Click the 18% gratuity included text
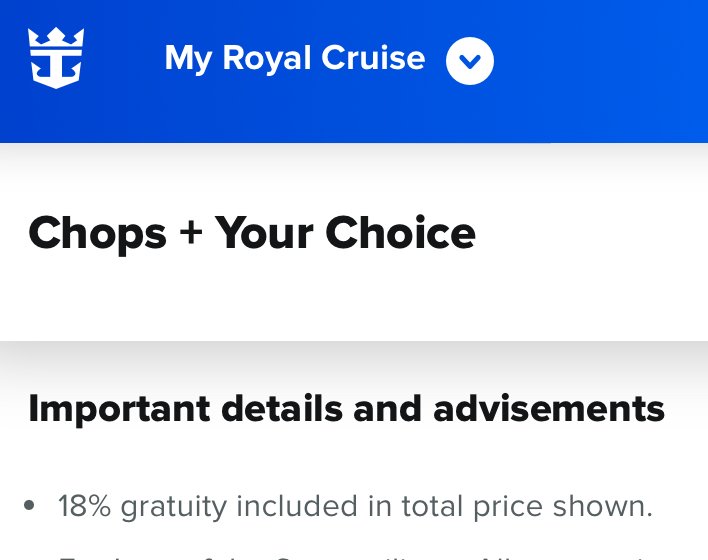Image resolution: width=708 pixels, height=560 pixels. 355,506
